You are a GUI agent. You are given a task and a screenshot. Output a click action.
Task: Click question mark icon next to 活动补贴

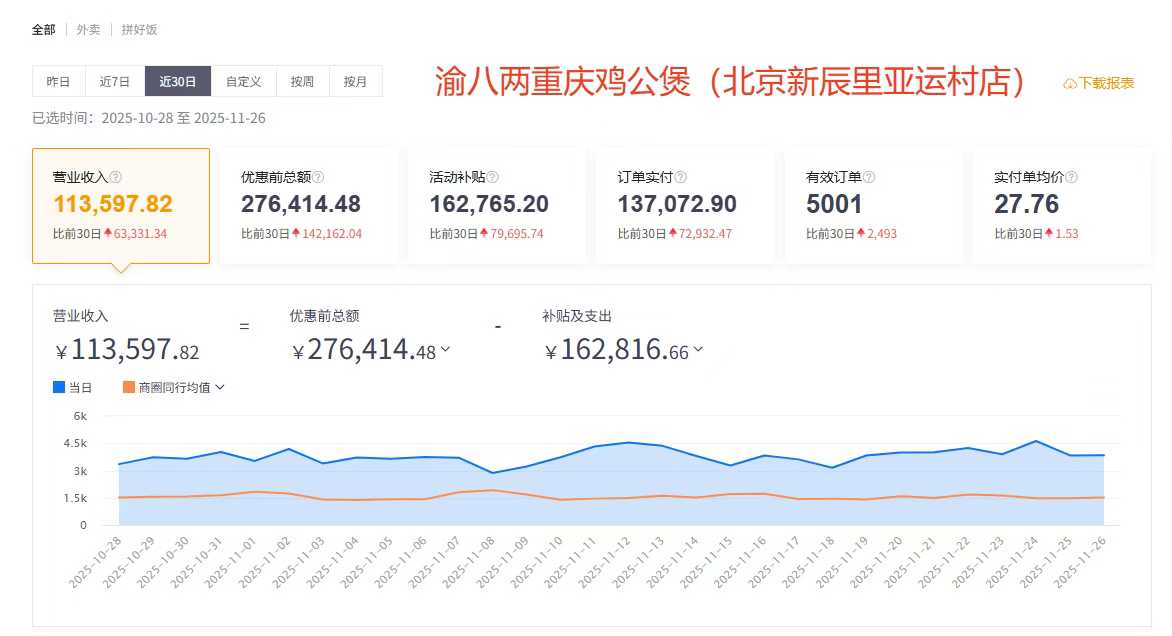pos(492,177)
